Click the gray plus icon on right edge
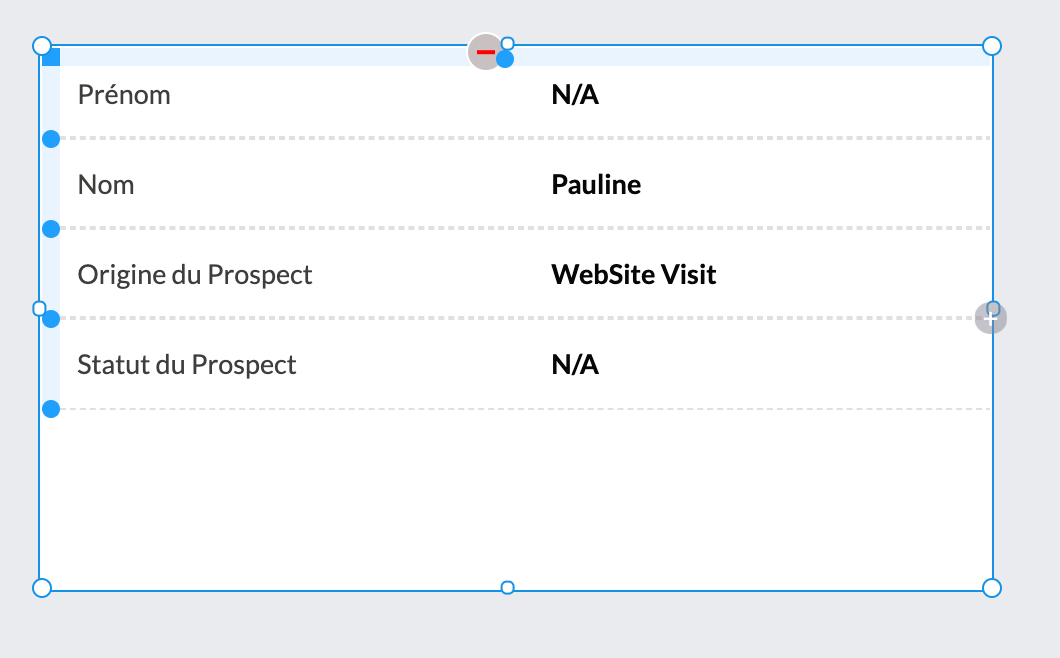Screen dimensions: 1060x658 point(990,319)
